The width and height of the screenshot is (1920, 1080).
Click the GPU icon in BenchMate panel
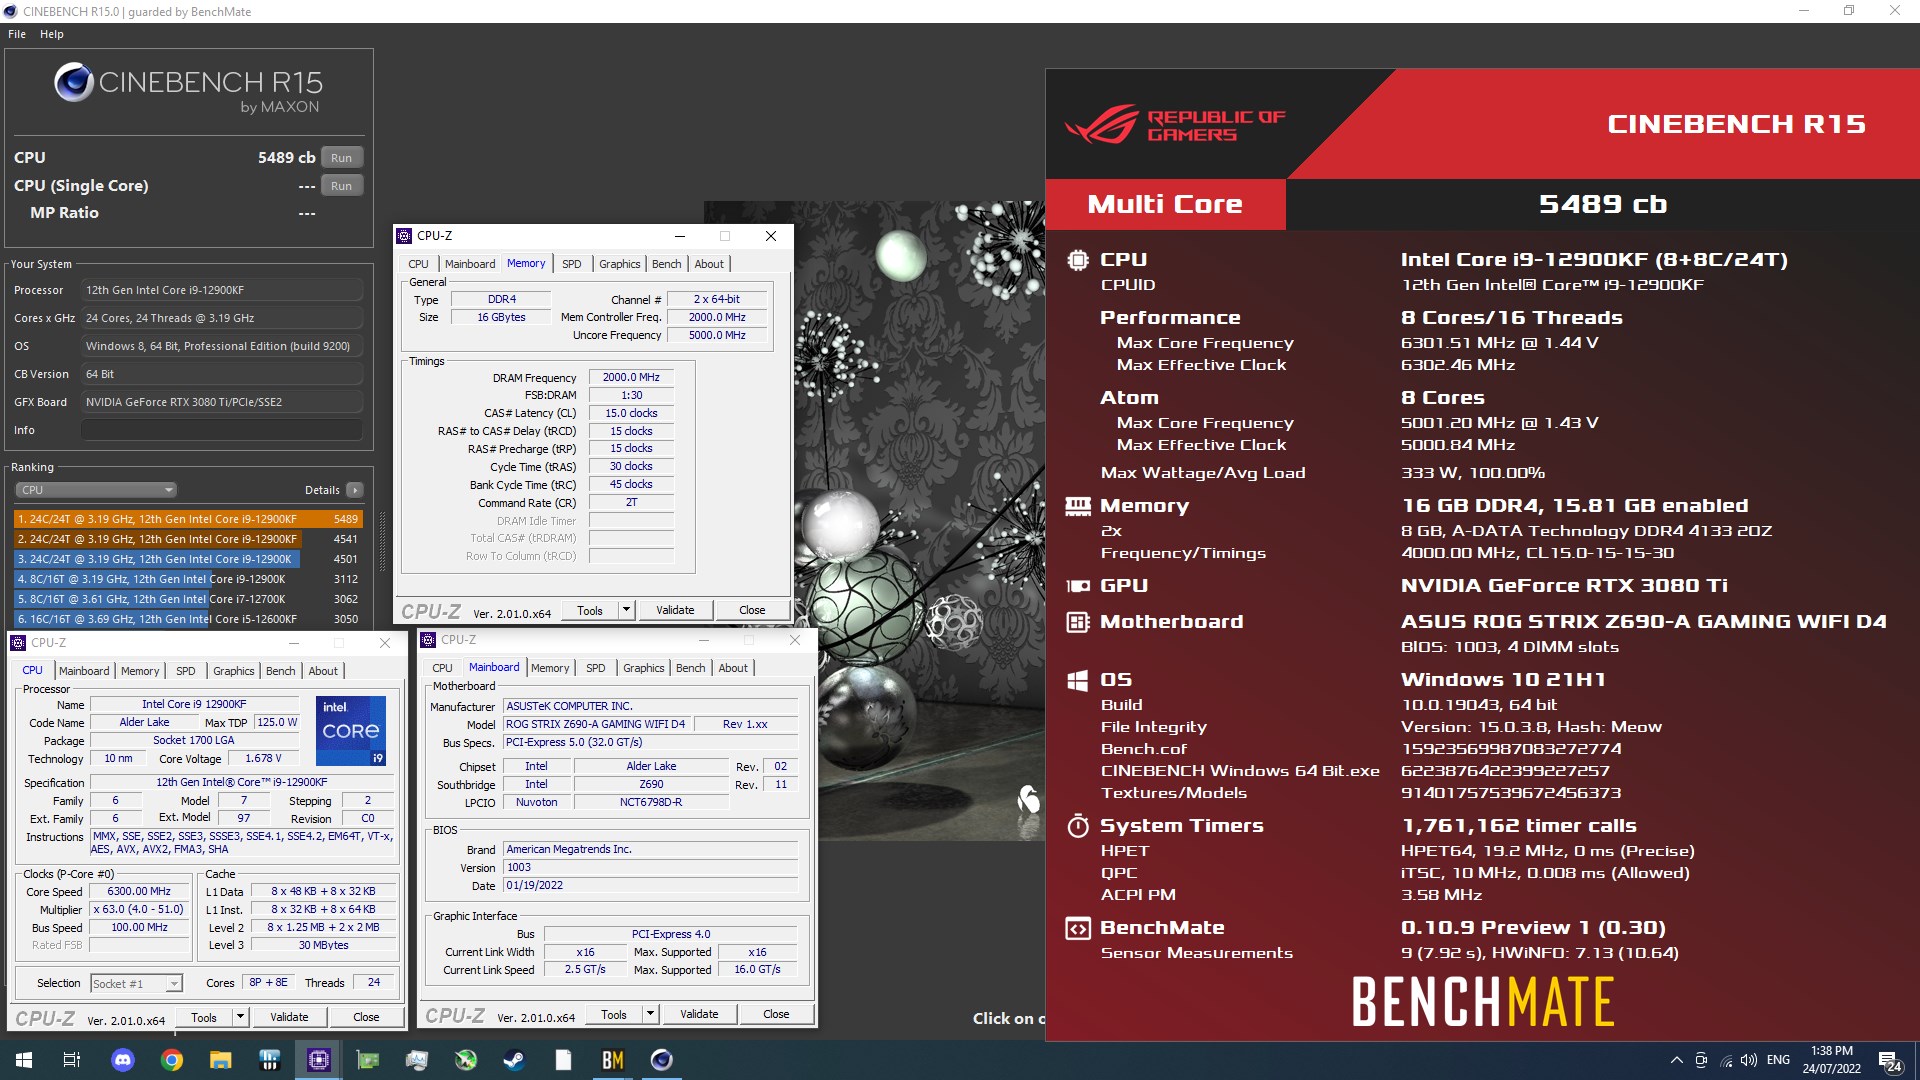click(x=1077, y=586)
